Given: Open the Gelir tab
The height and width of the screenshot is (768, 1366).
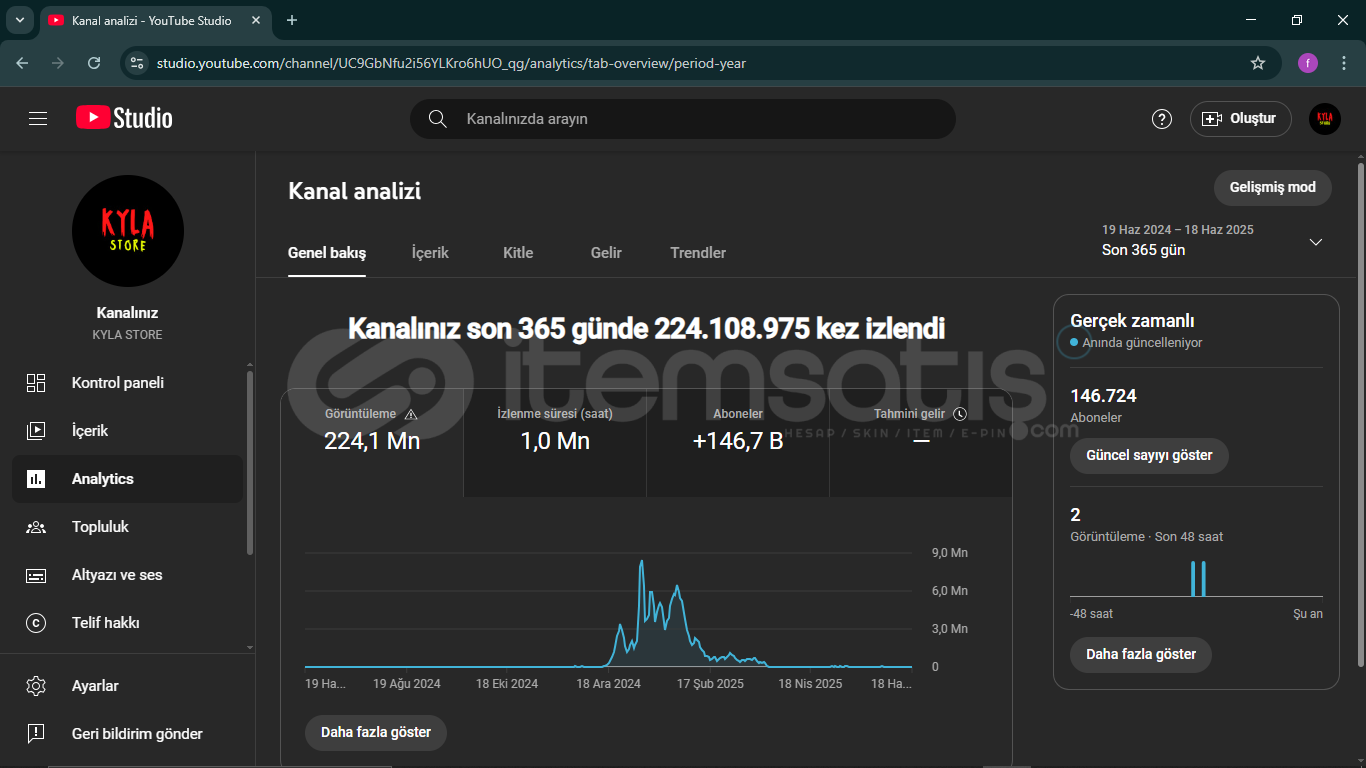Looking at the screenshot, I should click(x=606, y=253).
